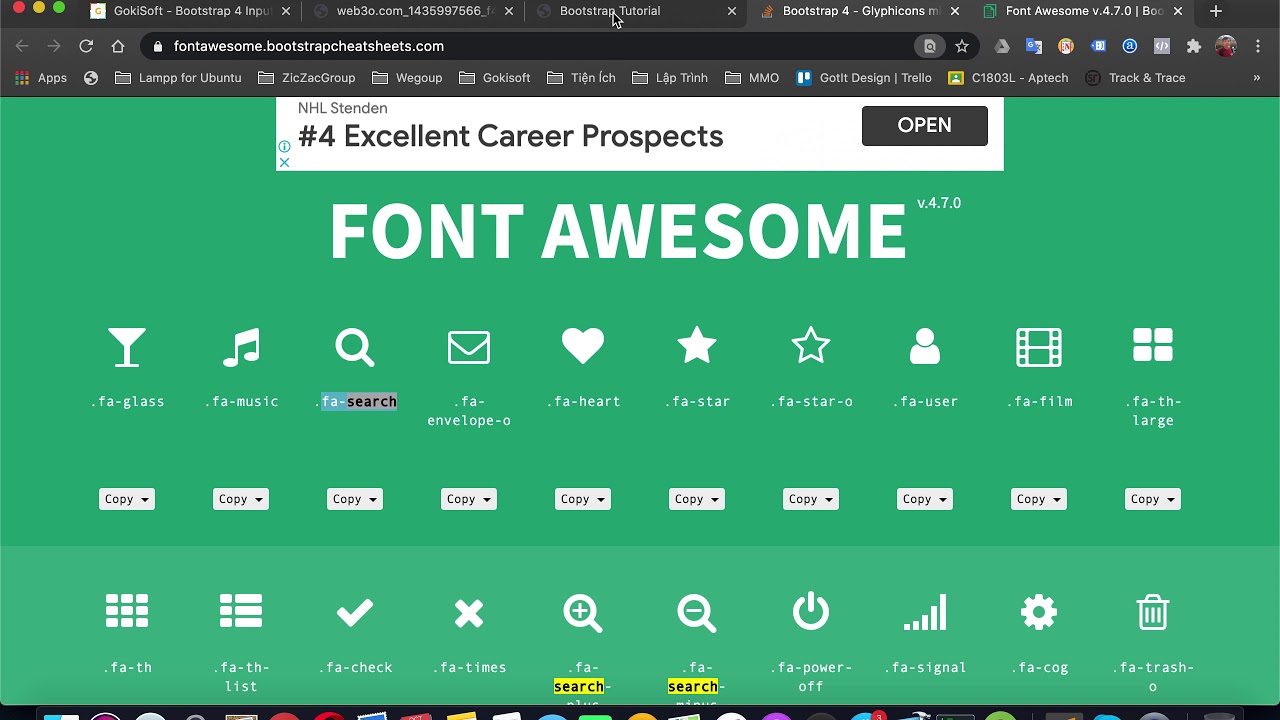The height and width of the screenshot is (720, 1280).
Task: Open Copy dropdown under fa-user
Action: pyautogui.click(x=925, y=499)
